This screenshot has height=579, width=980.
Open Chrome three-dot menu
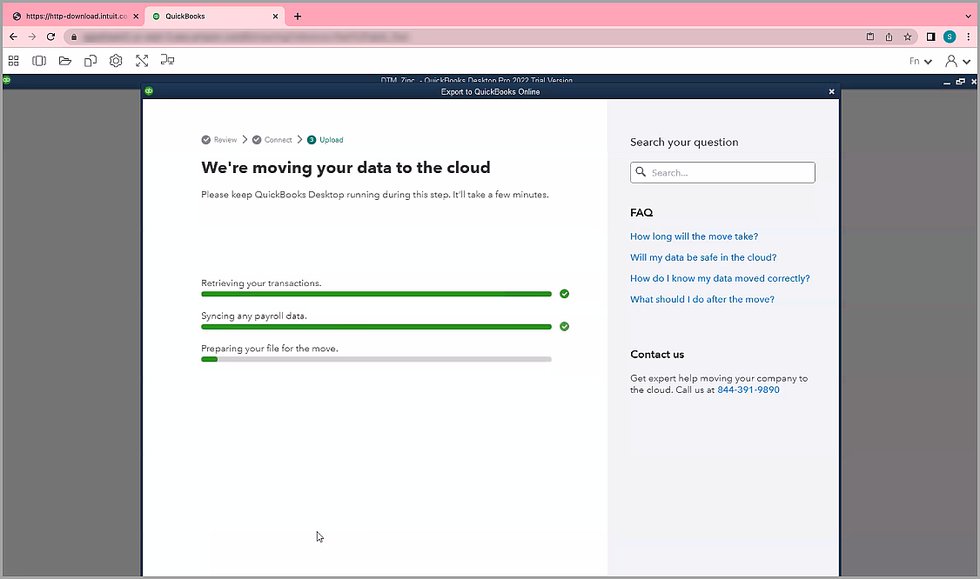(967, 36)
